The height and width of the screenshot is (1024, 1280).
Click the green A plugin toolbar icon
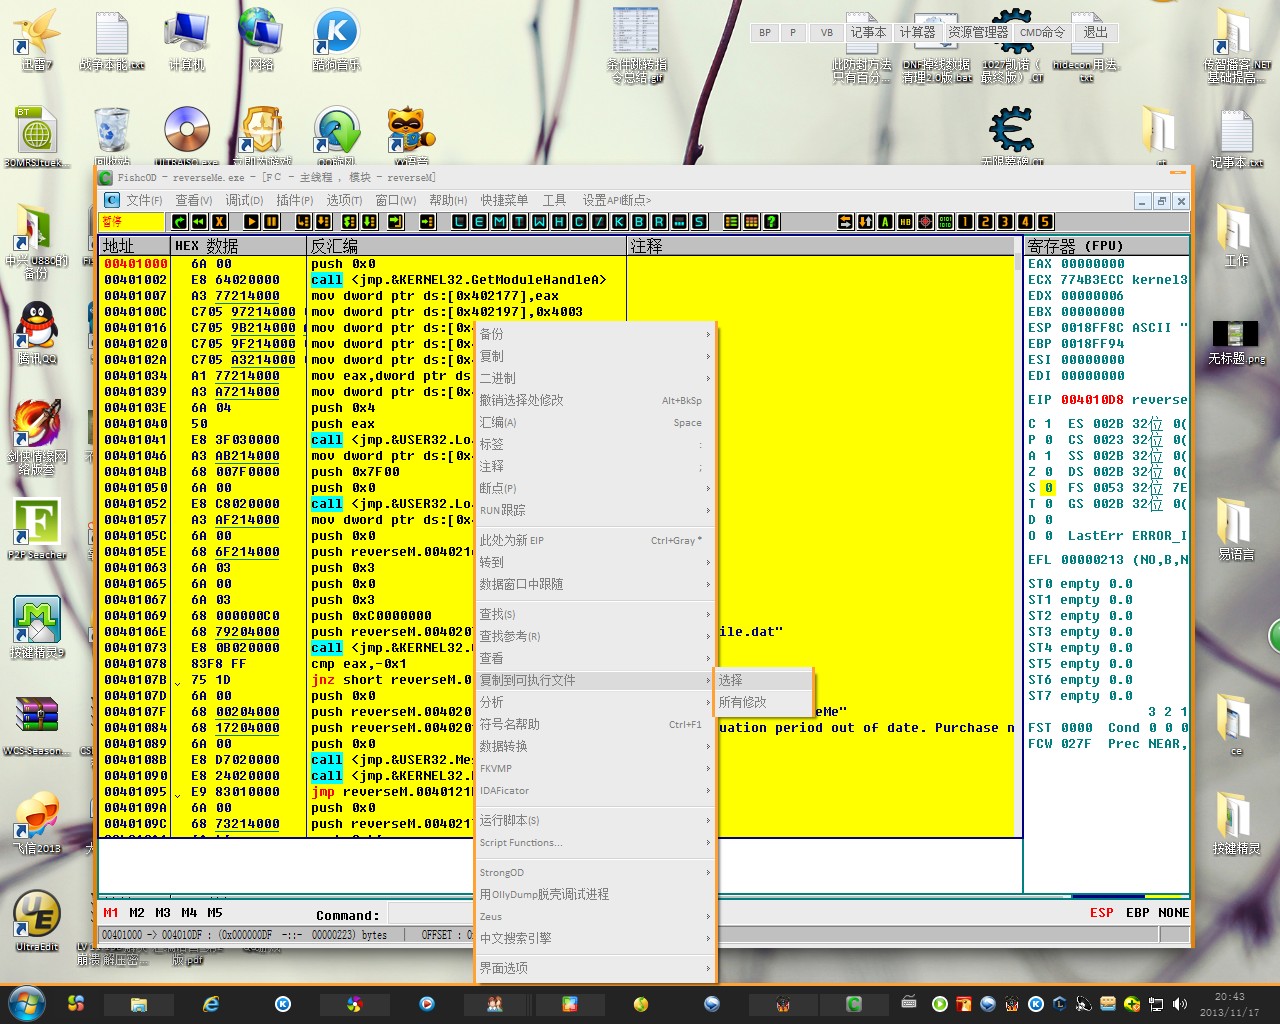point(885,221)
